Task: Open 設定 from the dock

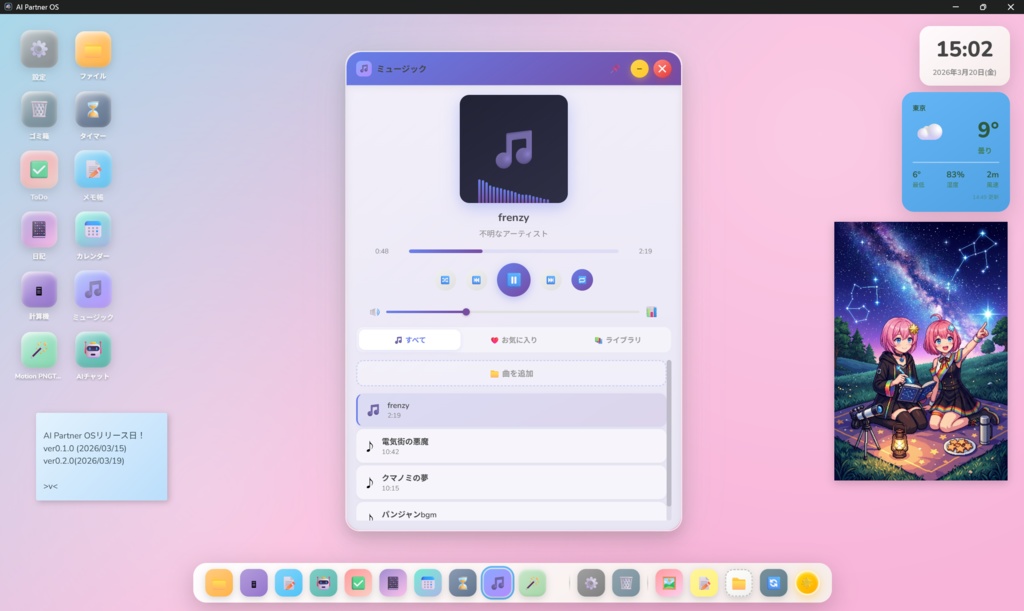Action: point(591,583)
